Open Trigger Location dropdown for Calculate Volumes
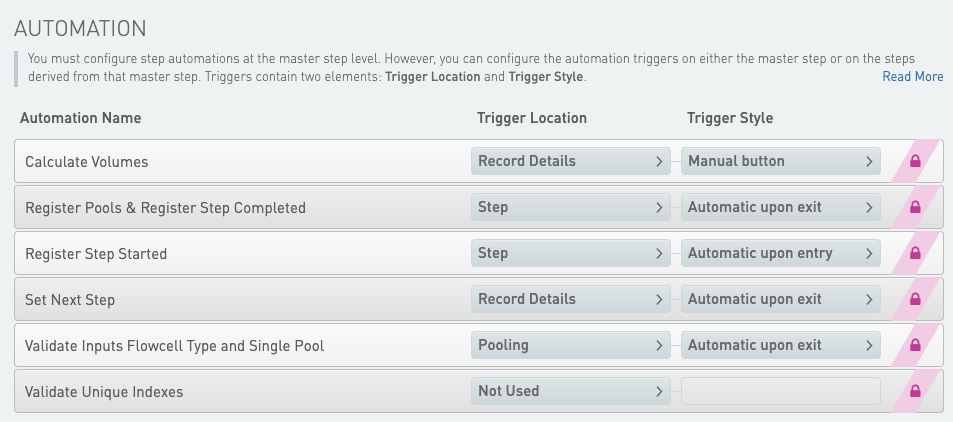The height and width of the screenshot is (422, 953). tap(570, 161)
